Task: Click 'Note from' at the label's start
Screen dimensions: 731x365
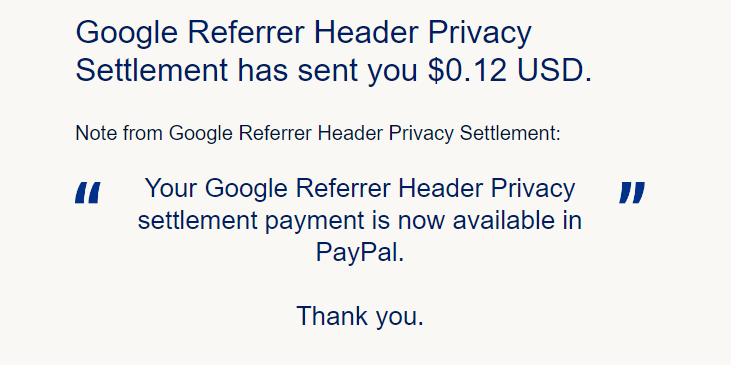Action: [x=119, y=133]
